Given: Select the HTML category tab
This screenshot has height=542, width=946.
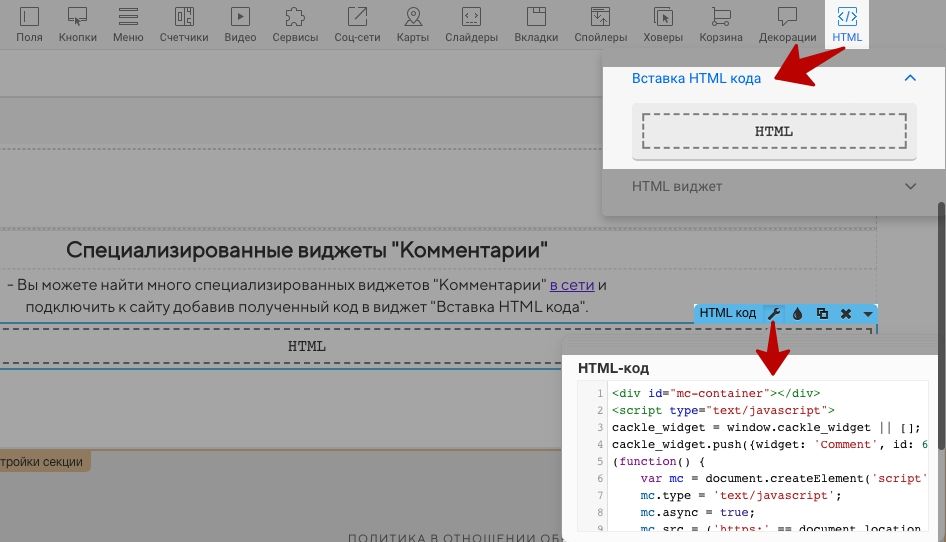Looking at the screenshot, I should click(847, 25).
